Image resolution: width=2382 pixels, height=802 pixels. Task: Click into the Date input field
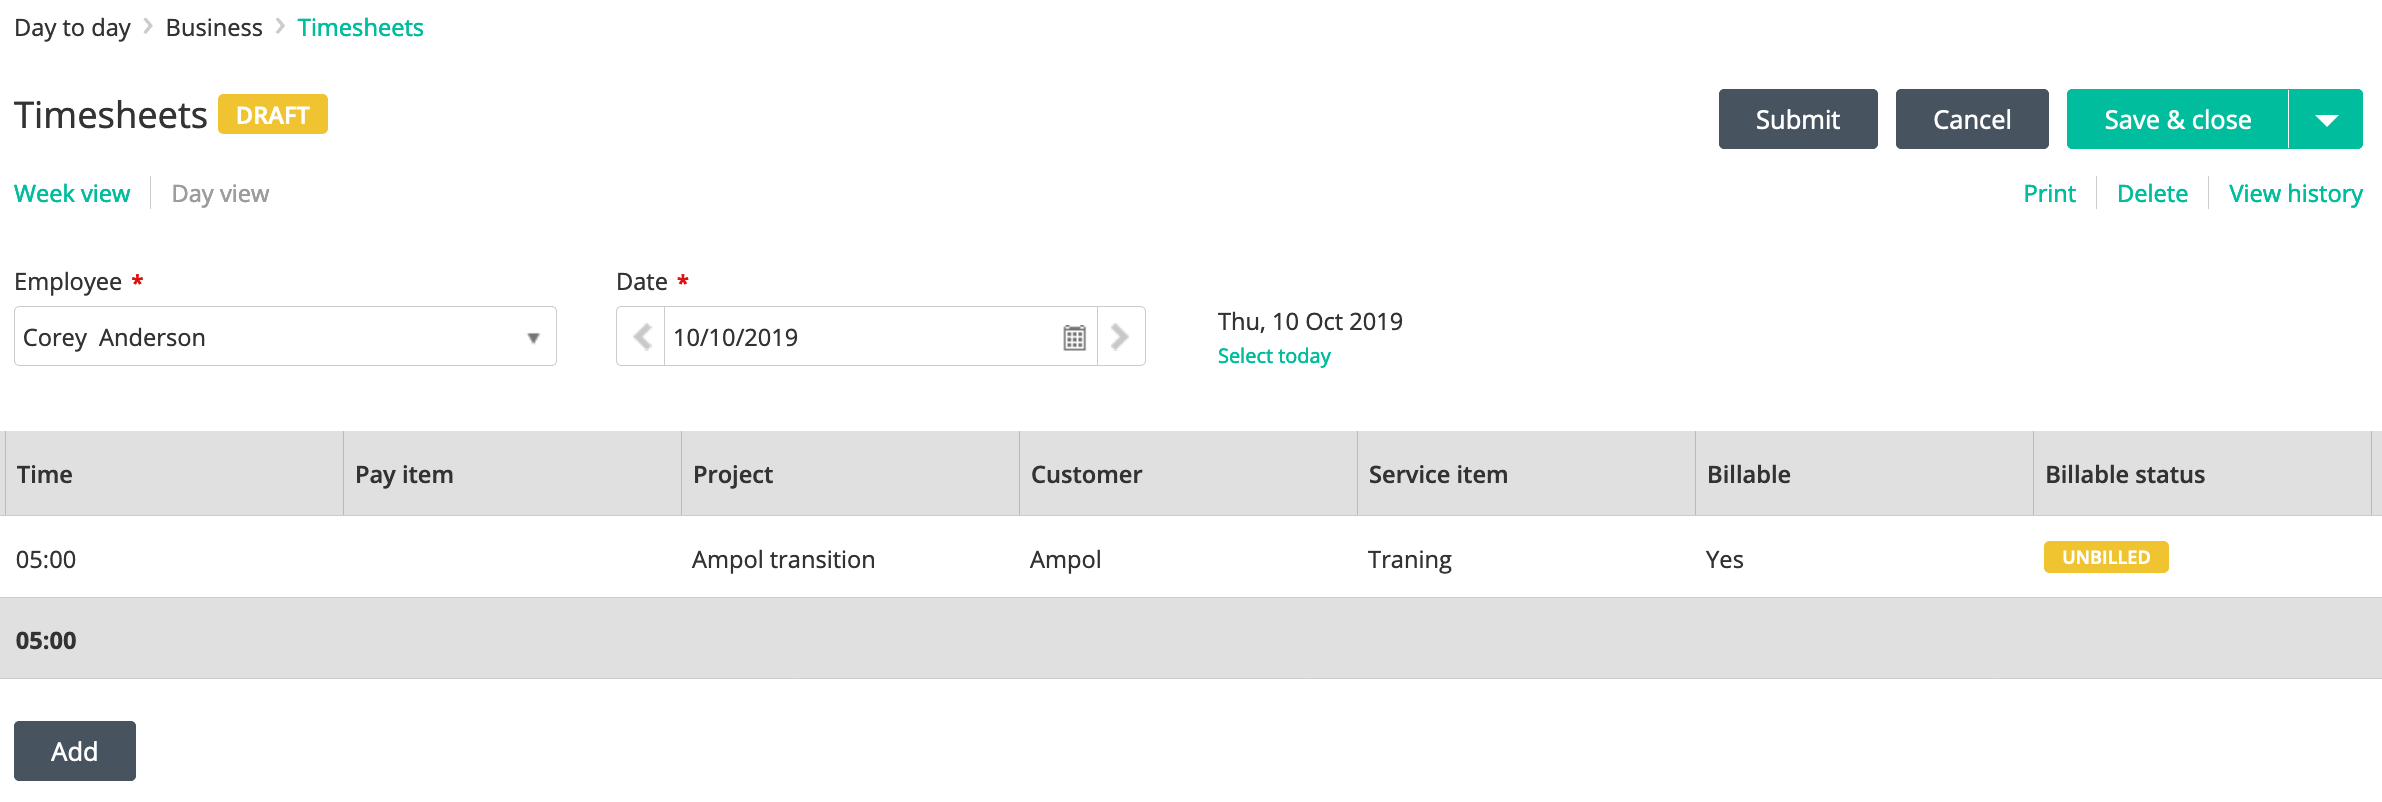[860, 337]
